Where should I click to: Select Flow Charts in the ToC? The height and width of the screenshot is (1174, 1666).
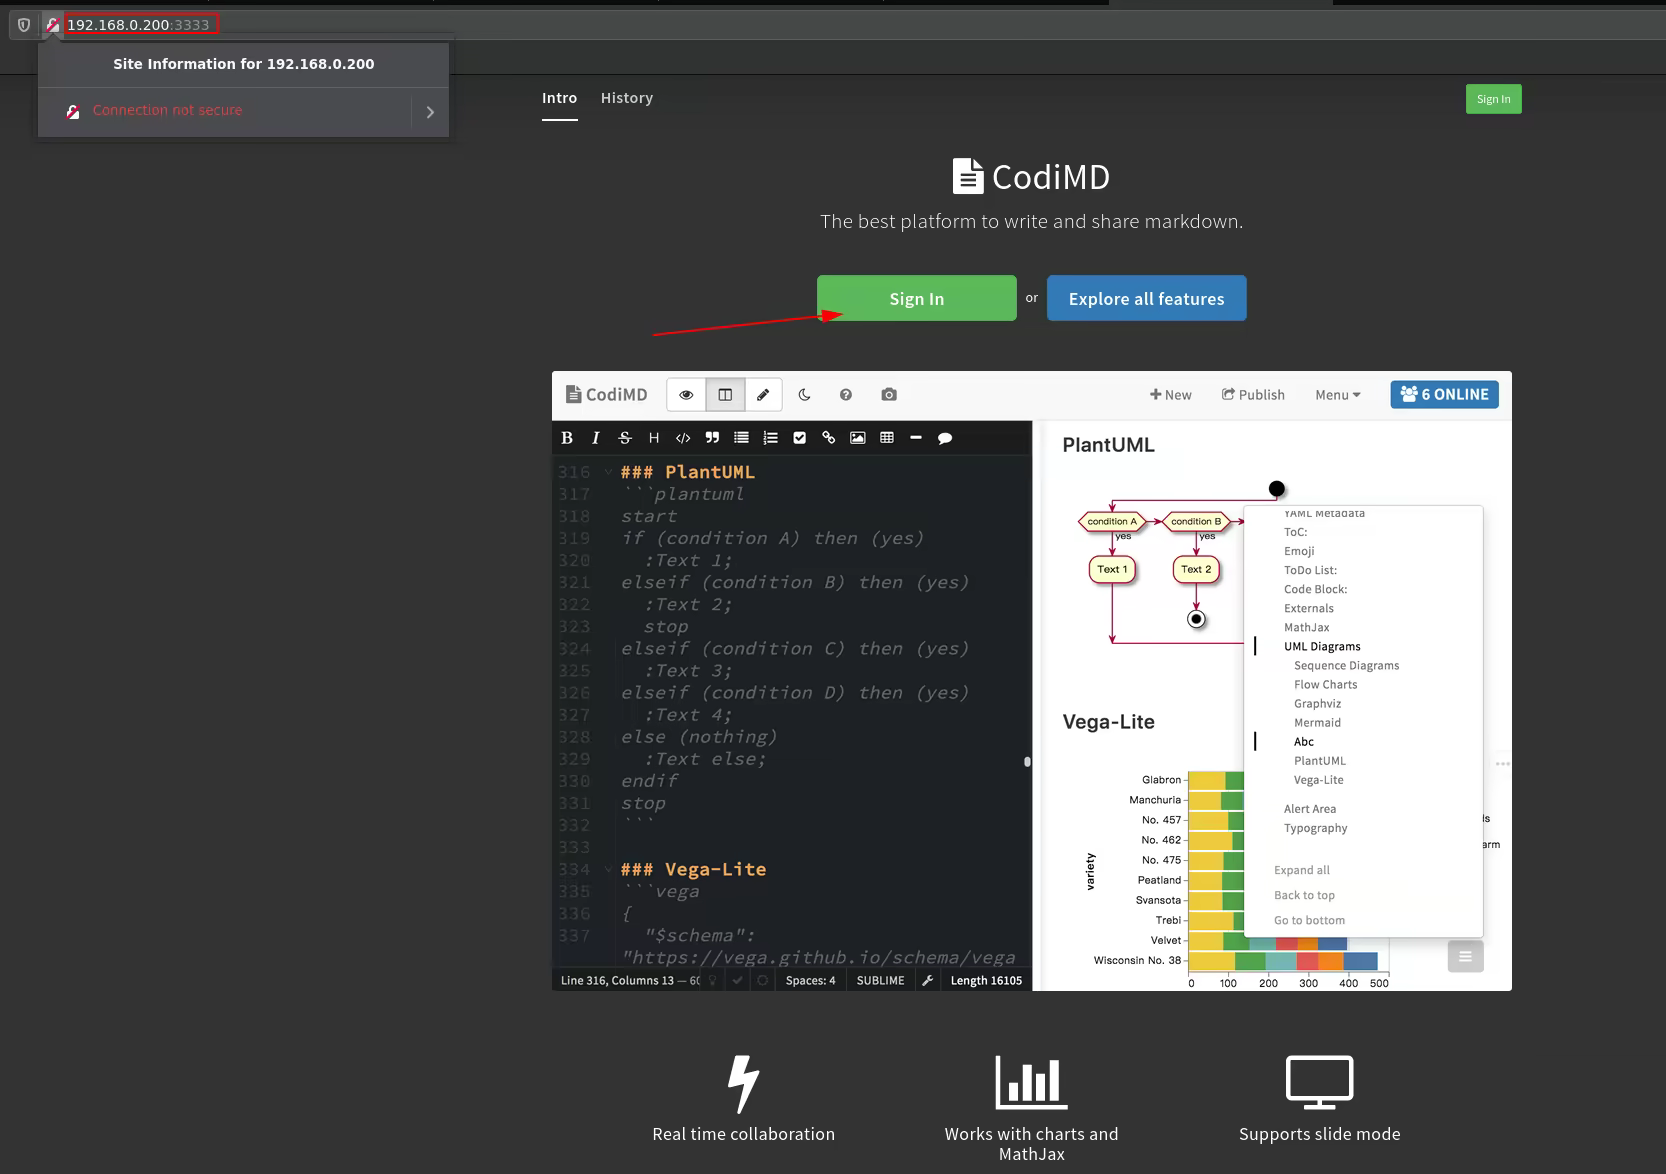[1325, 685]
